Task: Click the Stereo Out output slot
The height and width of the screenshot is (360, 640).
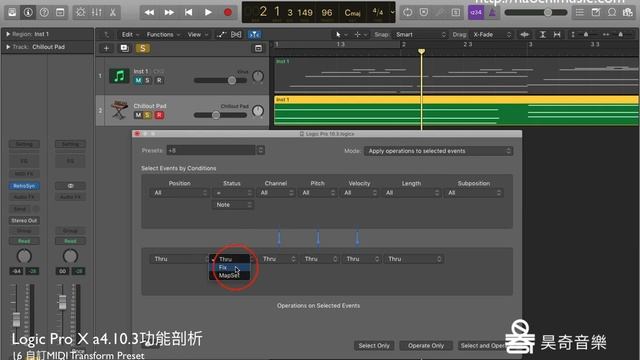Action: [x=24, y=220]
